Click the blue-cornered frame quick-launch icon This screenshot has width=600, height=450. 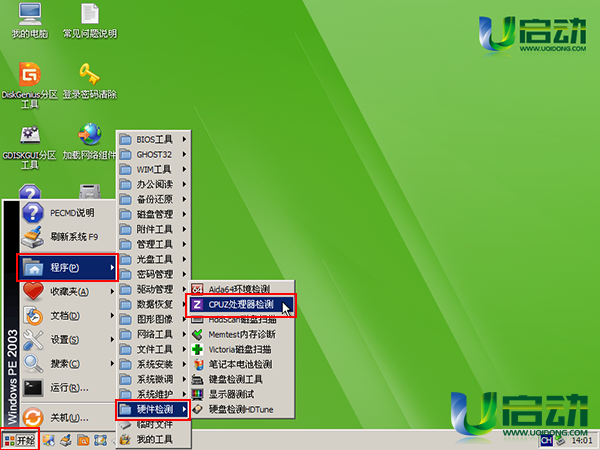click(x=100, y=440)
